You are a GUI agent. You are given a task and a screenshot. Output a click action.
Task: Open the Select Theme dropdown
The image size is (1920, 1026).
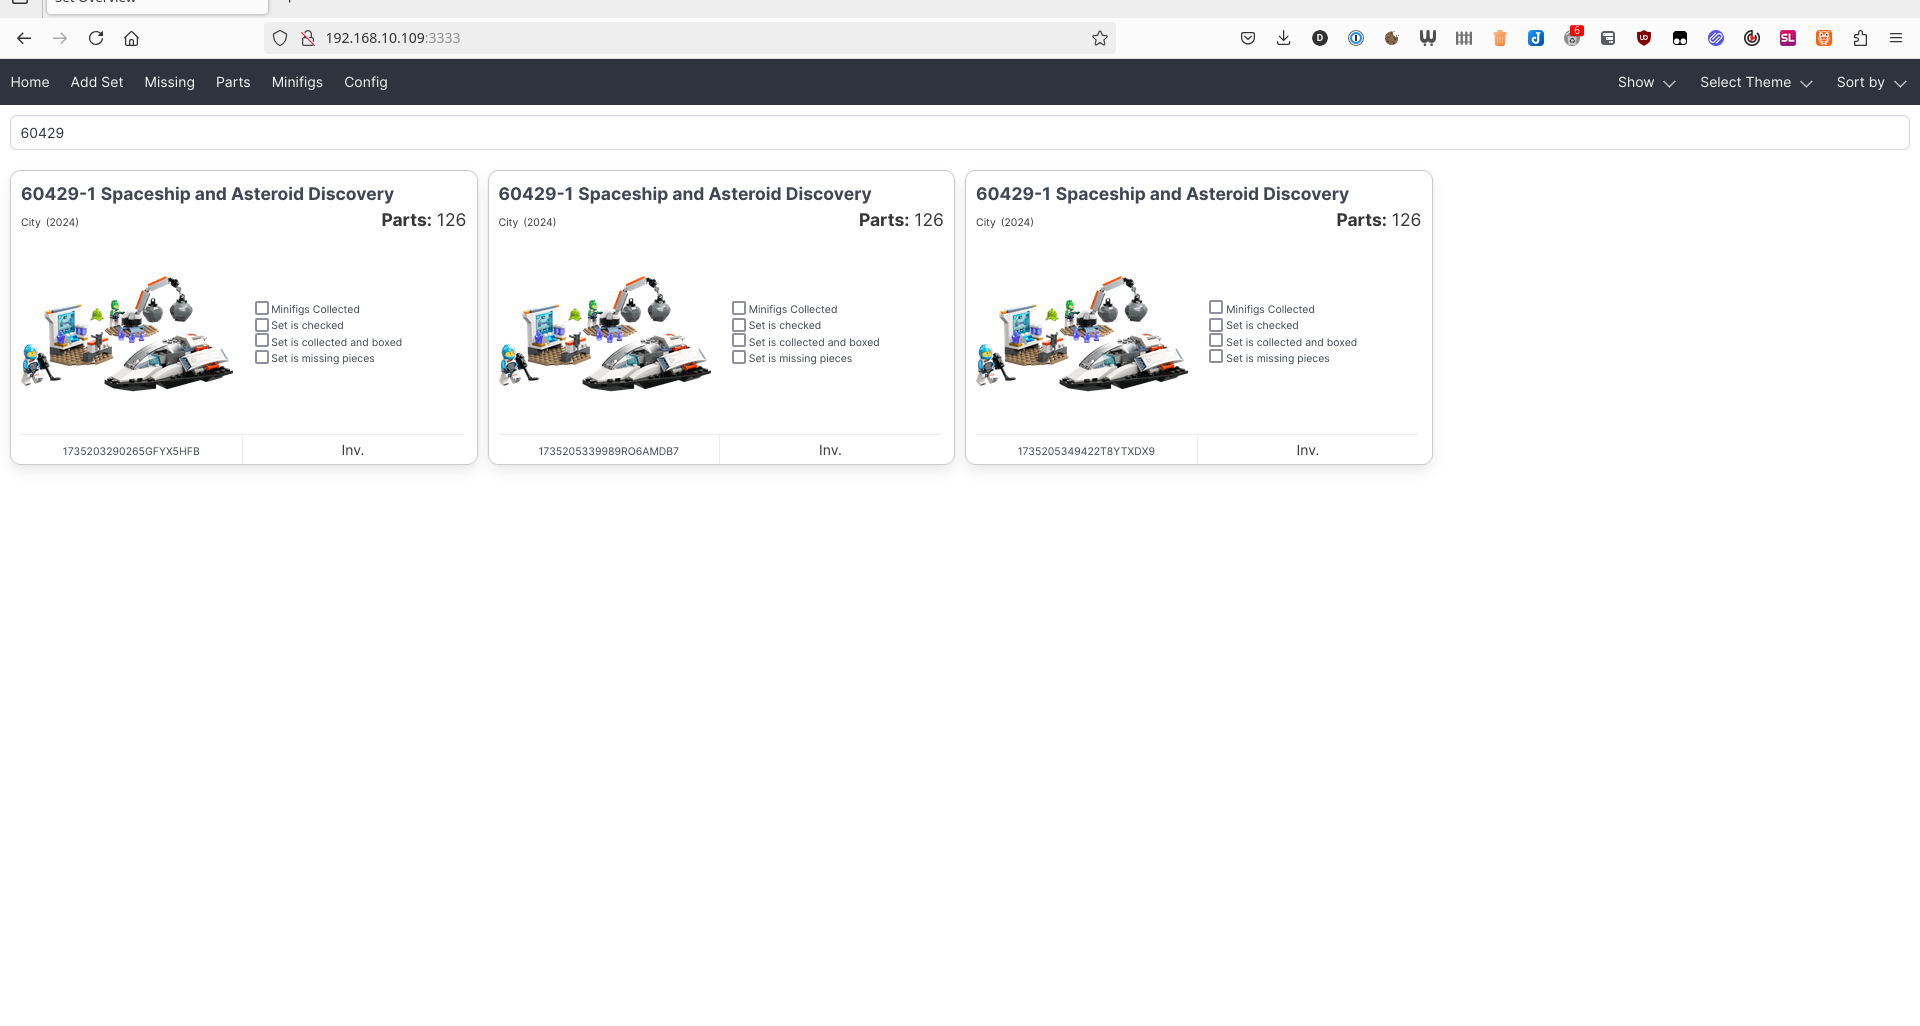pos(1755,82)
